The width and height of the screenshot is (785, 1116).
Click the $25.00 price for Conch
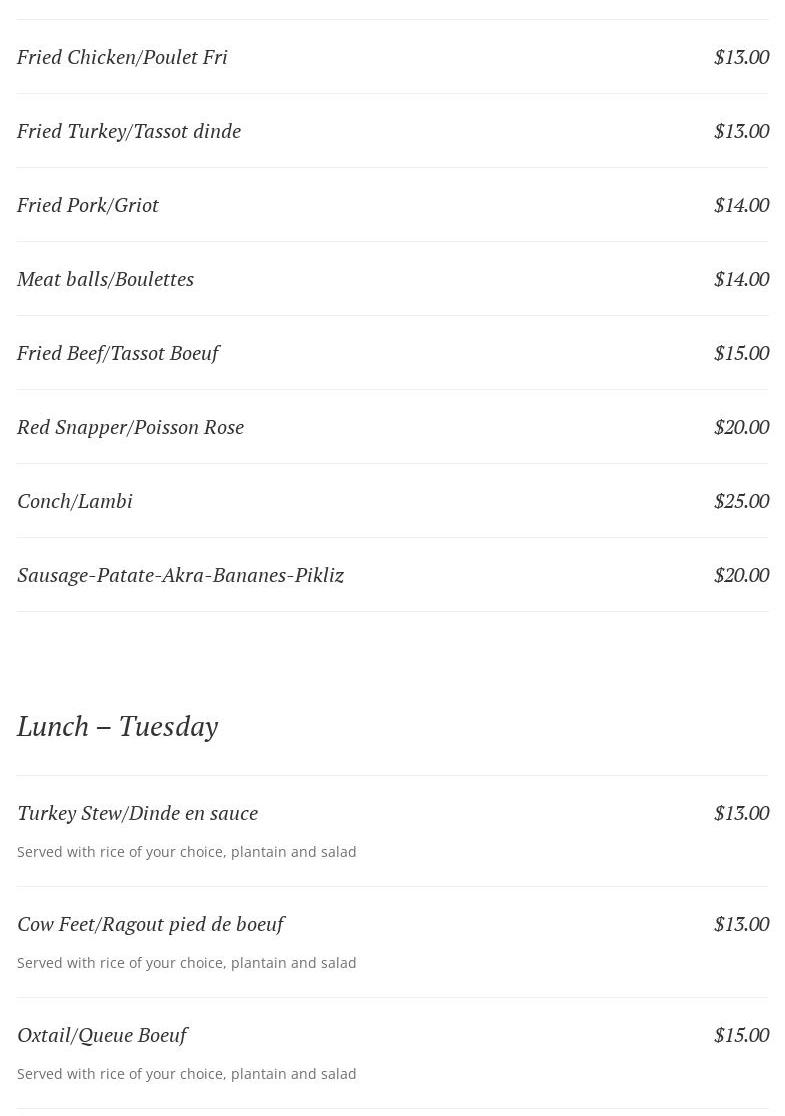(741, 501)
